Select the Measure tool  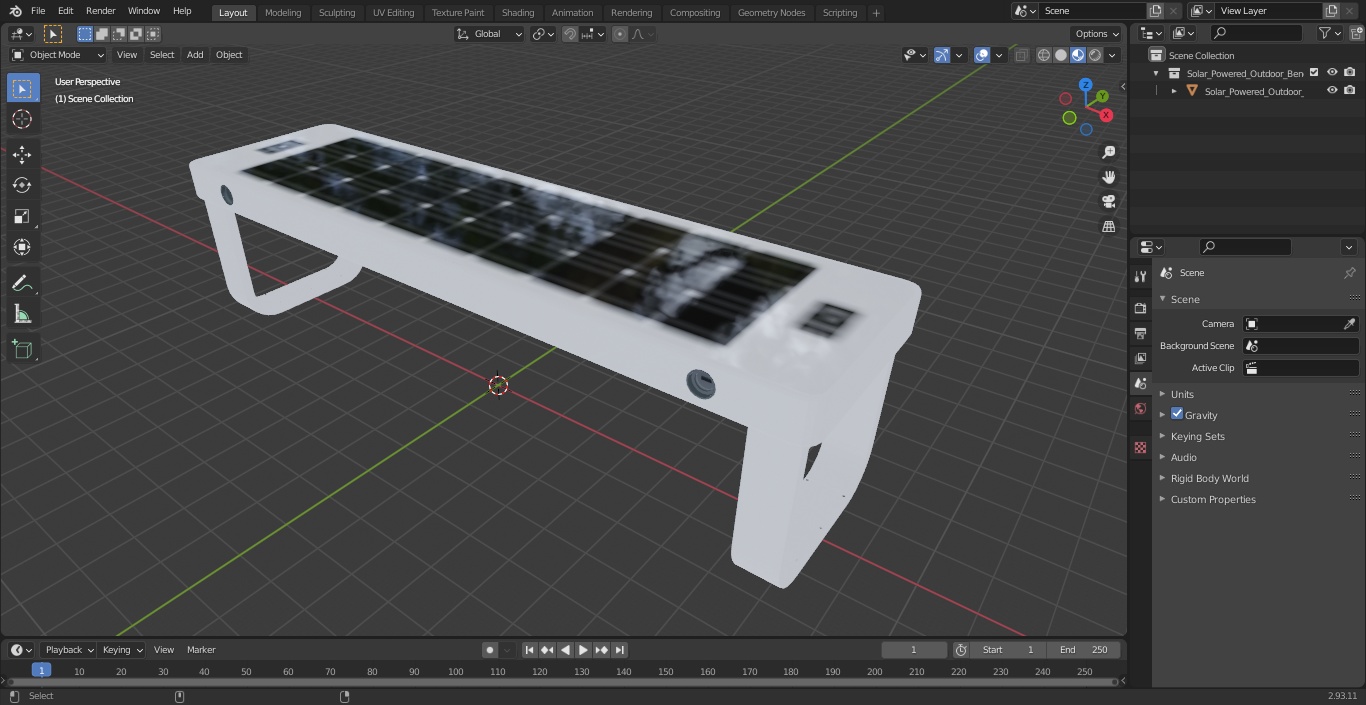coord(22,315)
